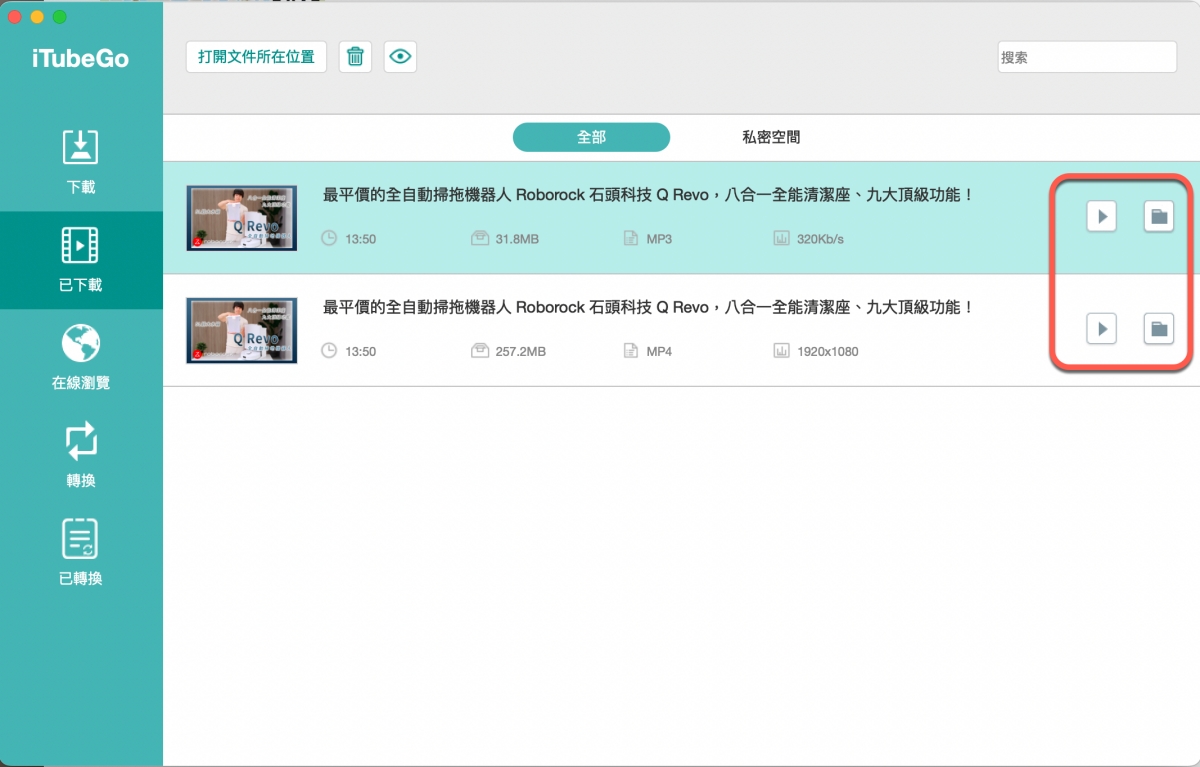The width and height of the screenshot is (1200, 767).
Task: Go to the 轉換 (Convert) section
Action: pos(80,441)
